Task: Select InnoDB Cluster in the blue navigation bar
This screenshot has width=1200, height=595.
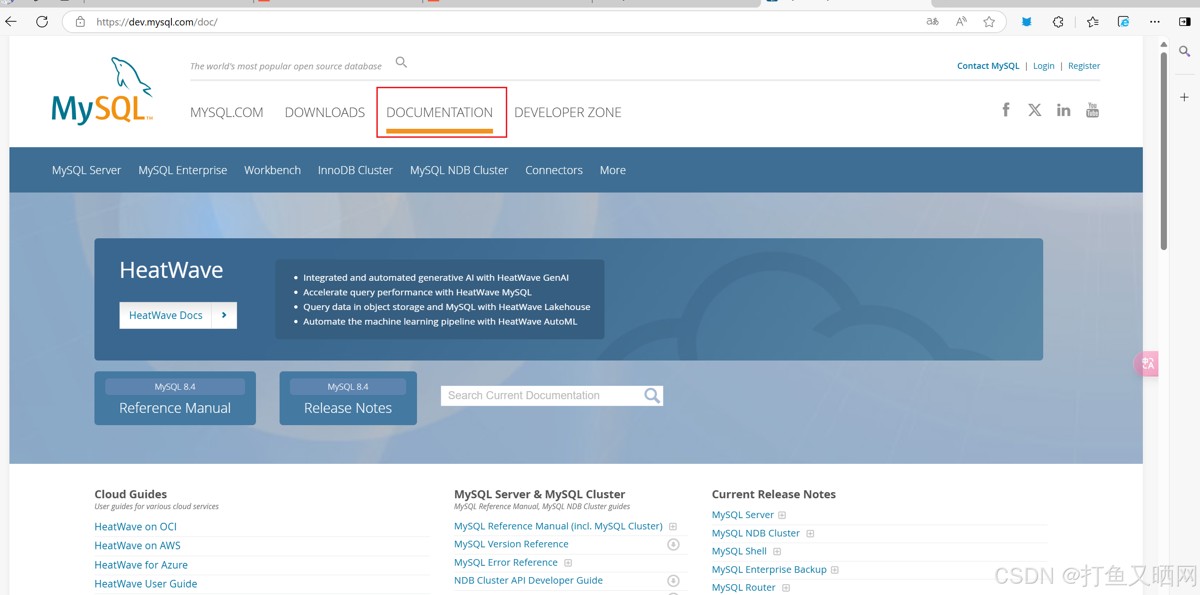Action: (x=355, y=170)
